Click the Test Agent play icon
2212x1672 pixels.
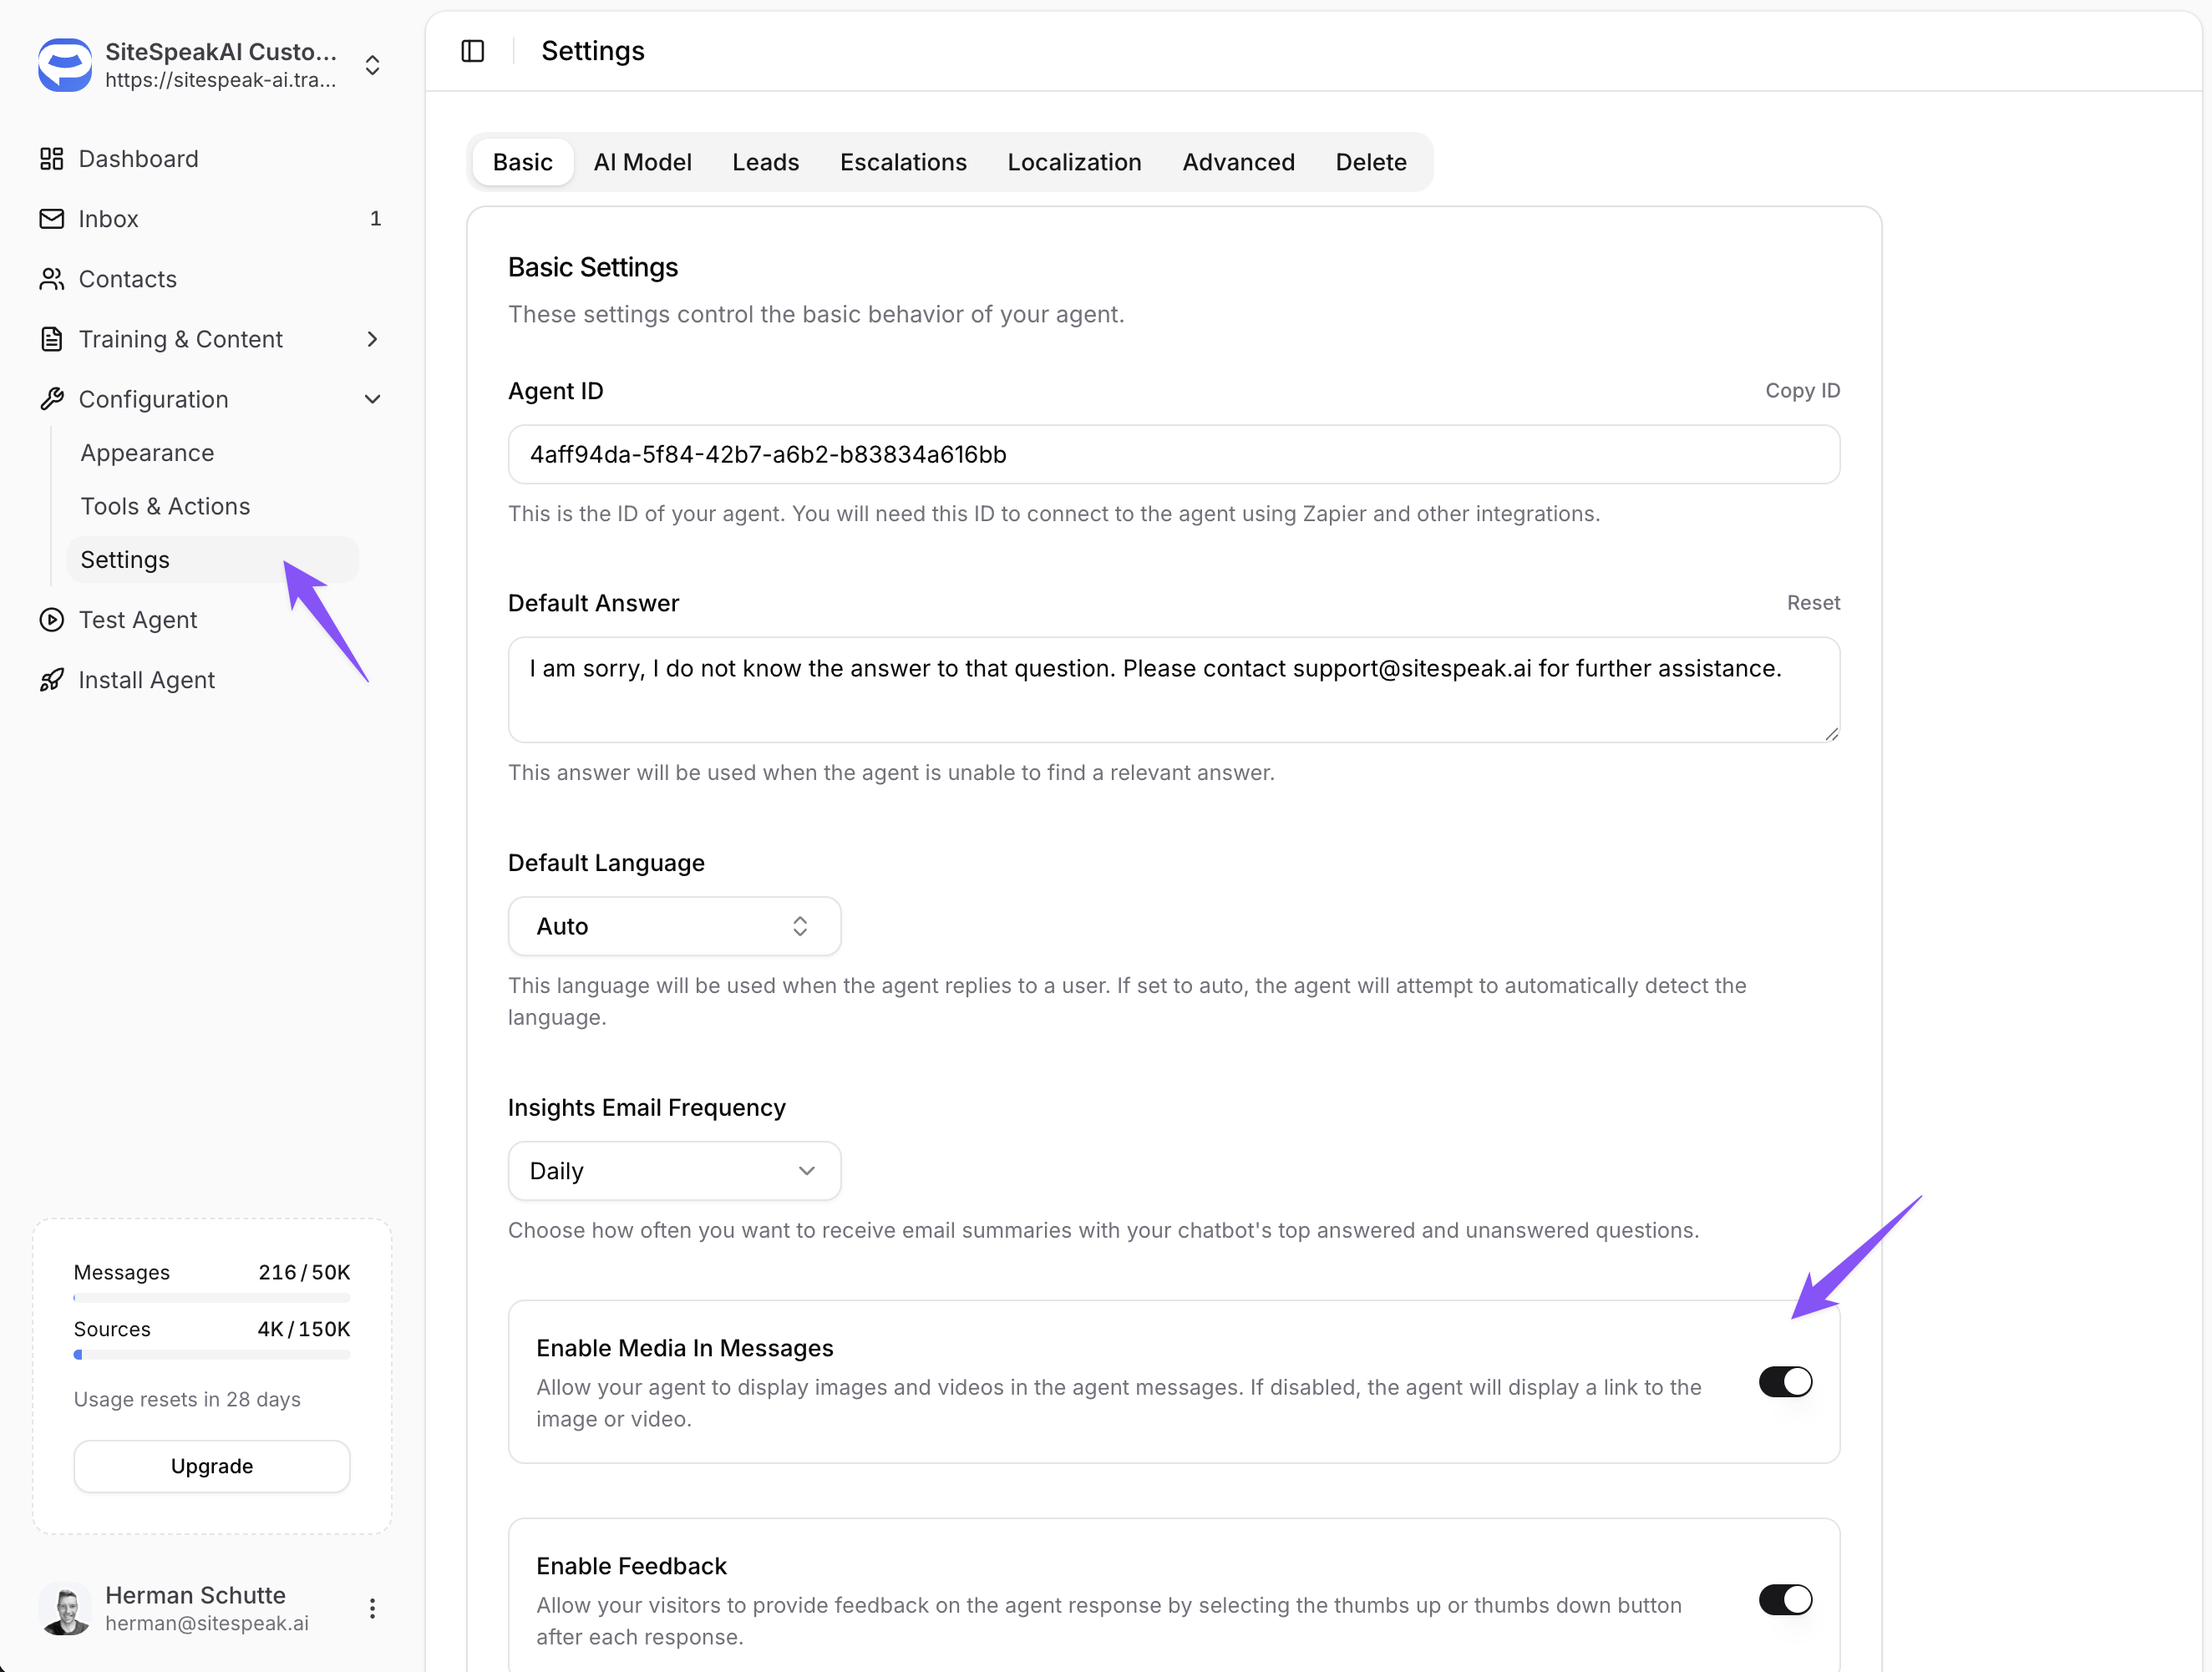pyautogui.click(x=51, y=620)
